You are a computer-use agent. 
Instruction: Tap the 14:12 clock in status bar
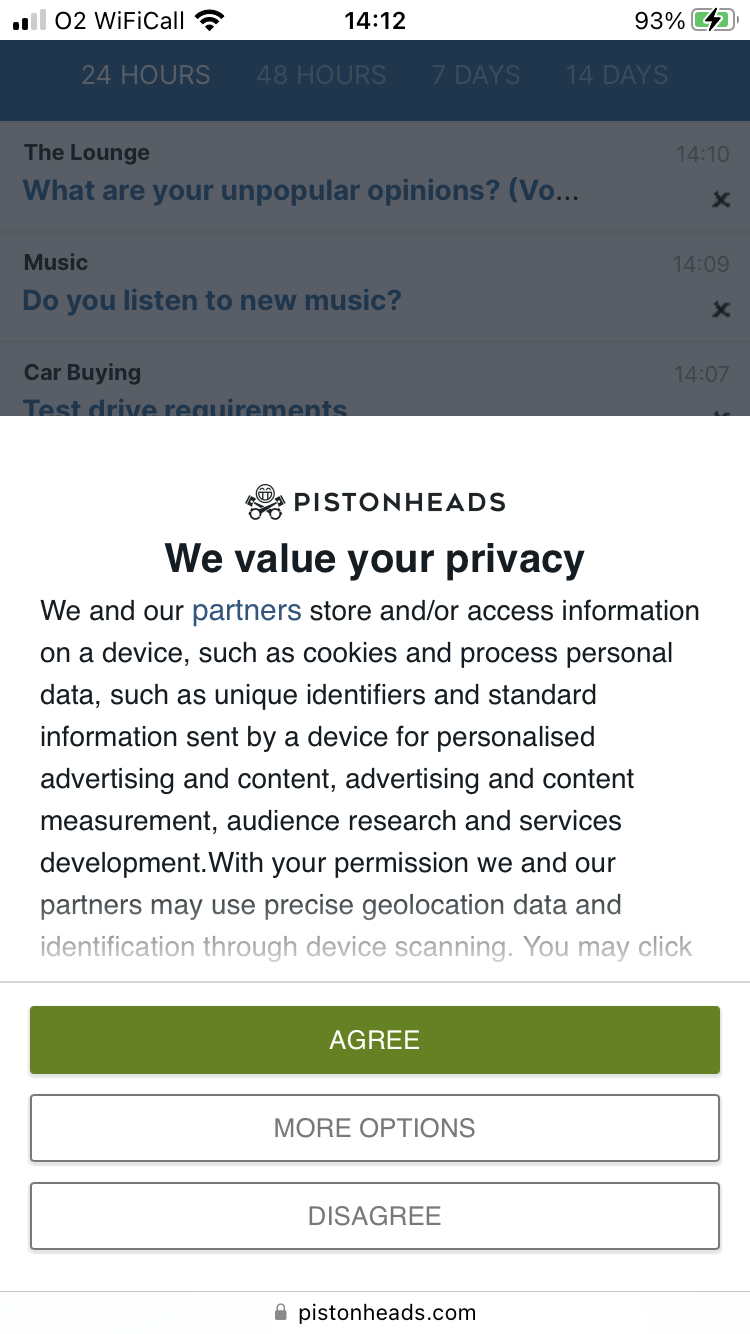[x=375, y=21]
